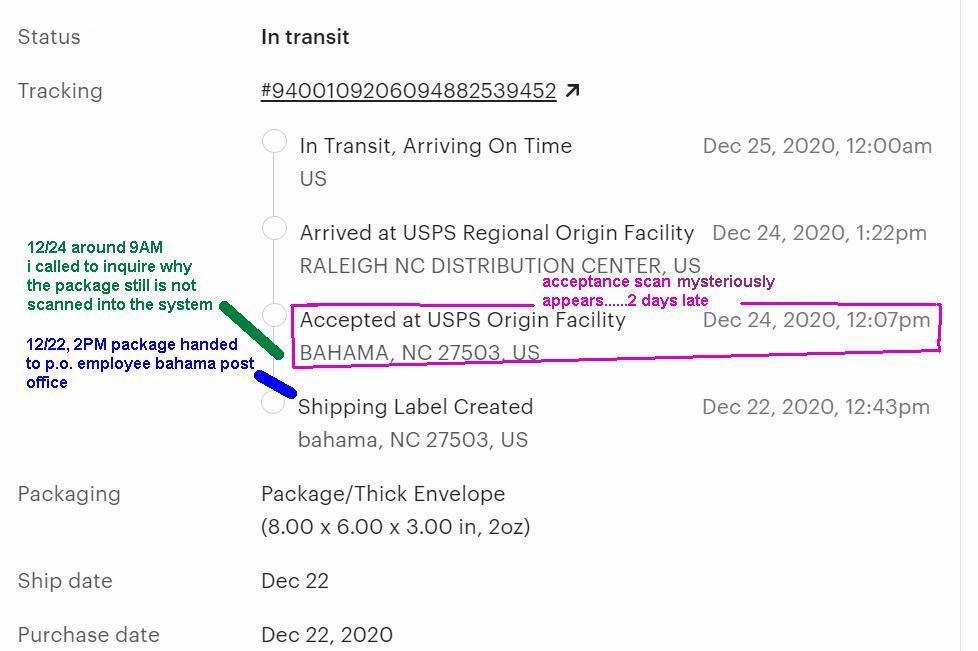The height and width of the screenshot is (651, 978).
Task: Click the green 12/24 phone inquiry annotation
Action: pos(119,276)
